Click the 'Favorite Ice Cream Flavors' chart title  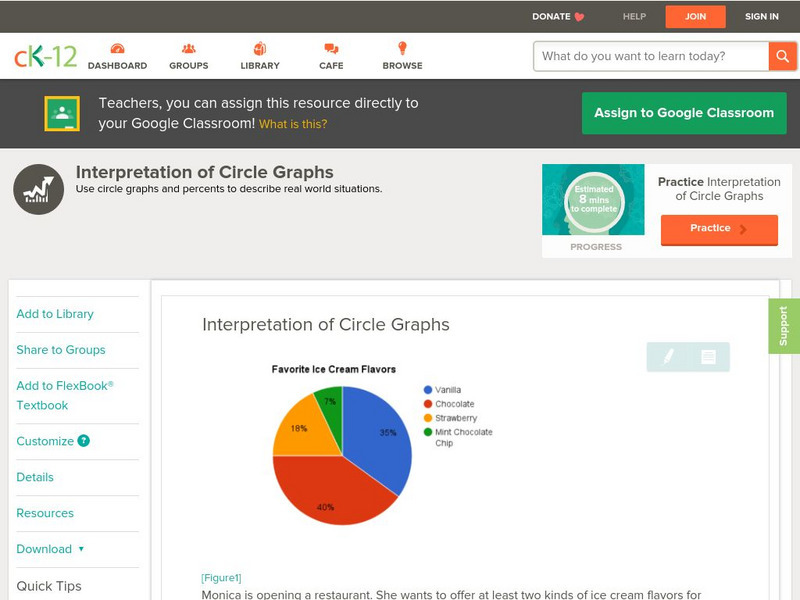(x=334, y=369)
